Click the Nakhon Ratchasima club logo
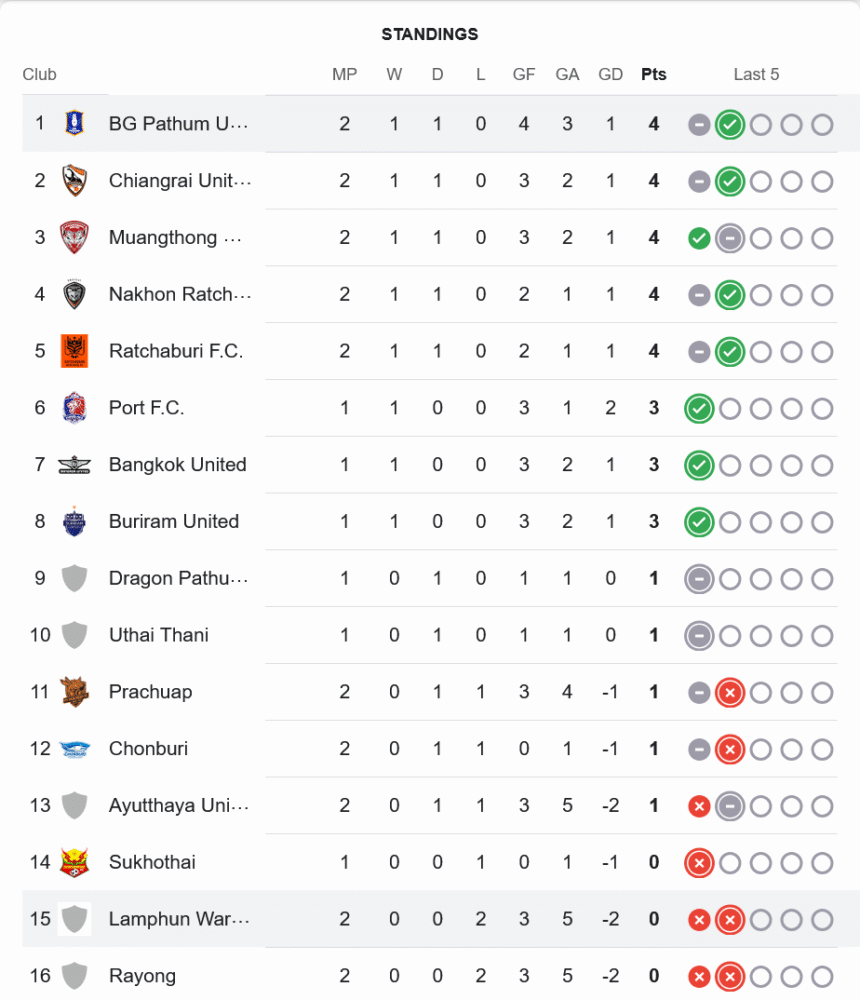 pos(74,295)
